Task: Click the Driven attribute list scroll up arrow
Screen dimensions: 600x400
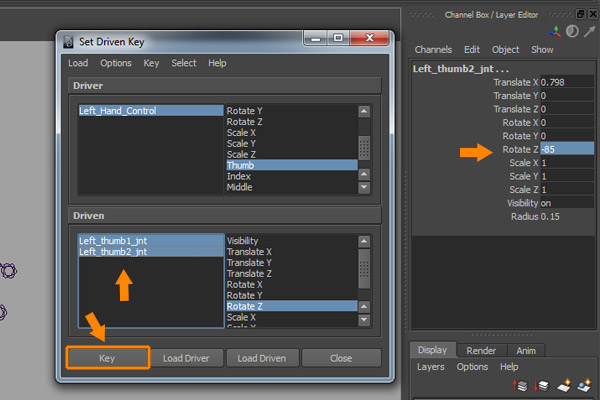Action: (x=364, y=241)
